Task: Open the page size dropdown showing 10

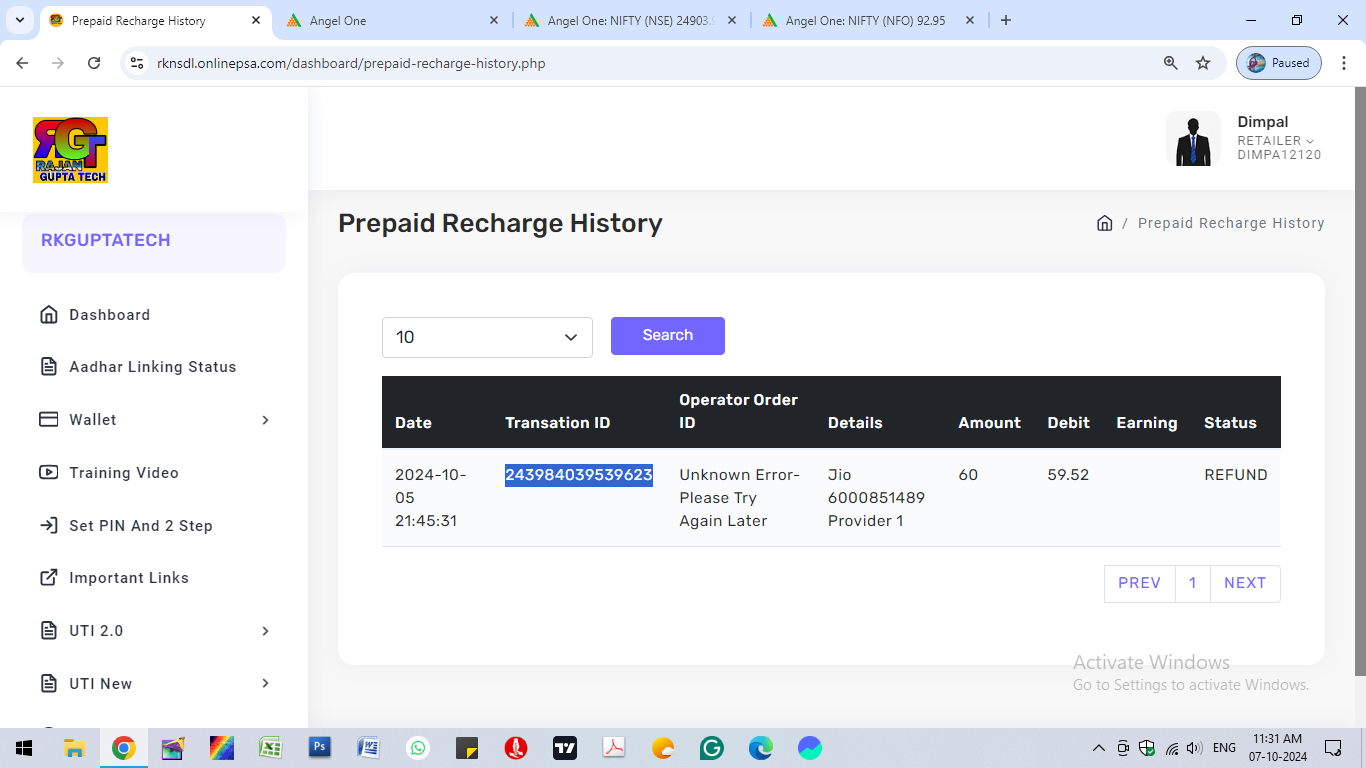Action: point(487,337)
